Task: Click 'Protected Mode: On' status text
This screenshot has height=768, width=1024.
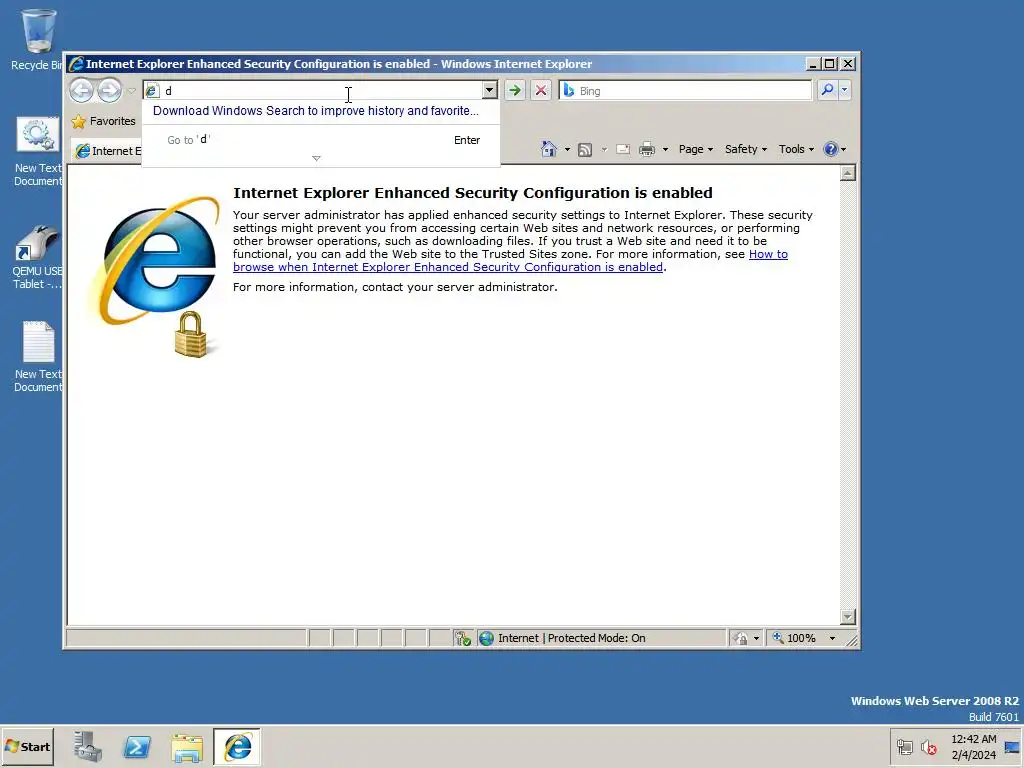Action: pyautogui.click(x=596, y=638)
